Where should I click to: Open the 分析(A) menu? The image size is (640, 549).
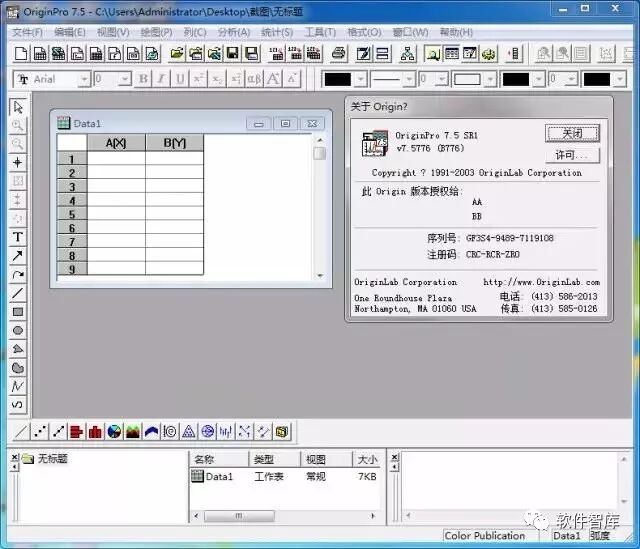point(233,32)
